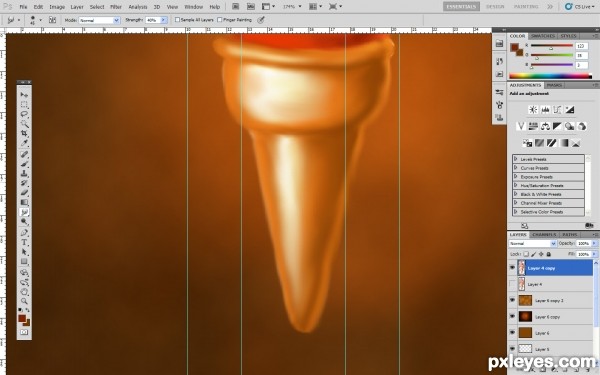
Task: Select the 3D Object Rotate tool
Action: 24,273
